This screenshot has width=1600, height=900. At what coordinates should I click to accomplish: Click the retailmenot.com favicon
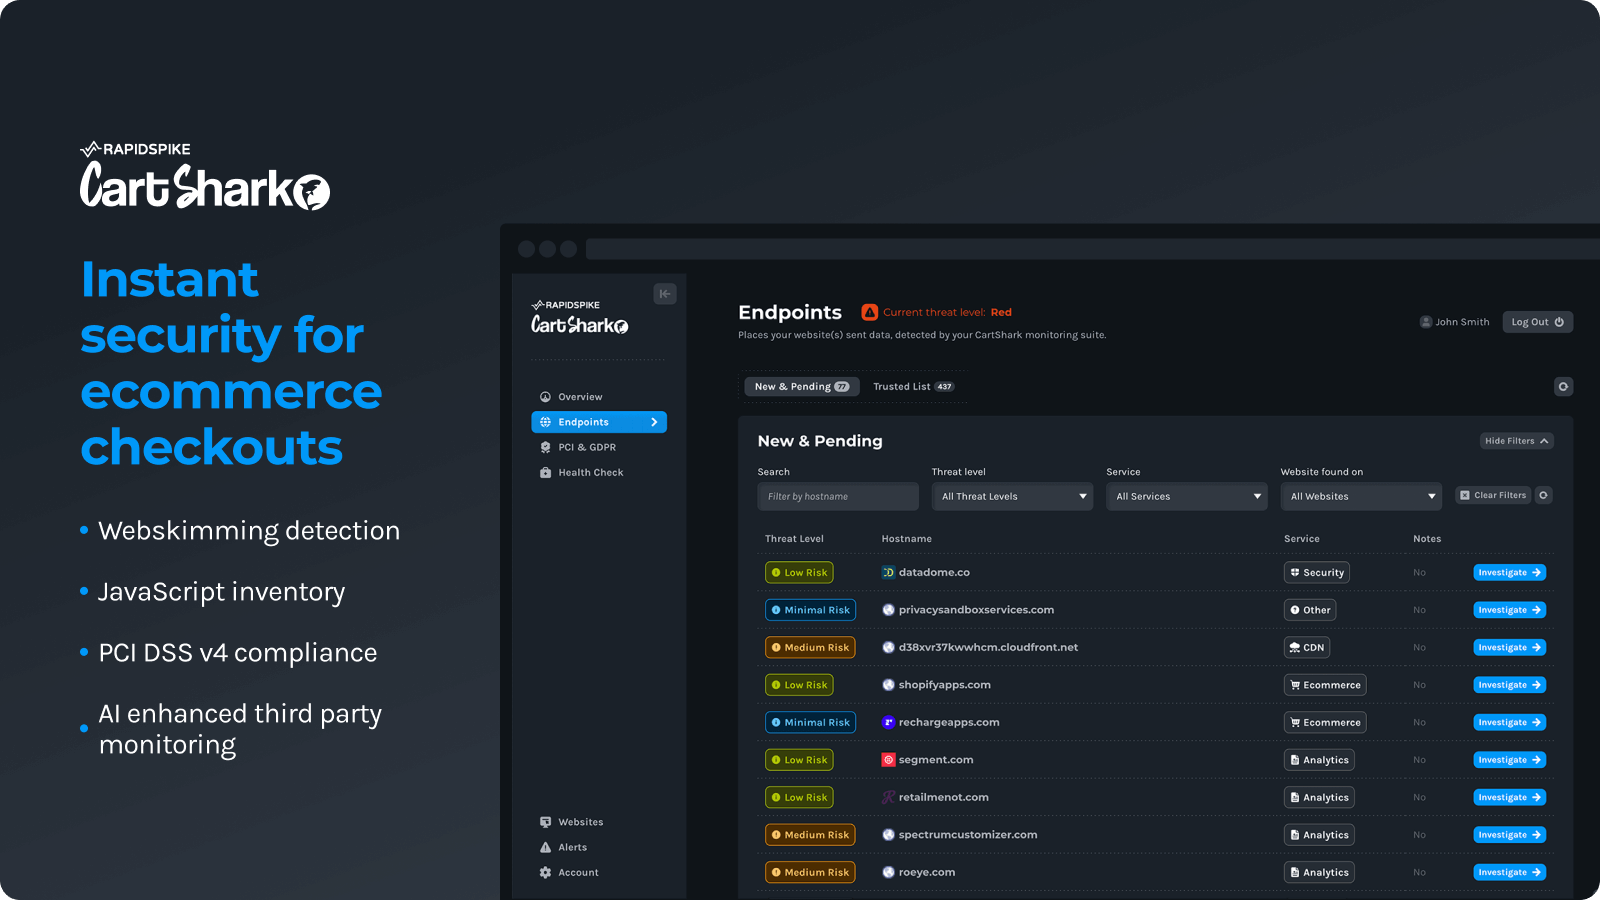(x=888, y=797)
